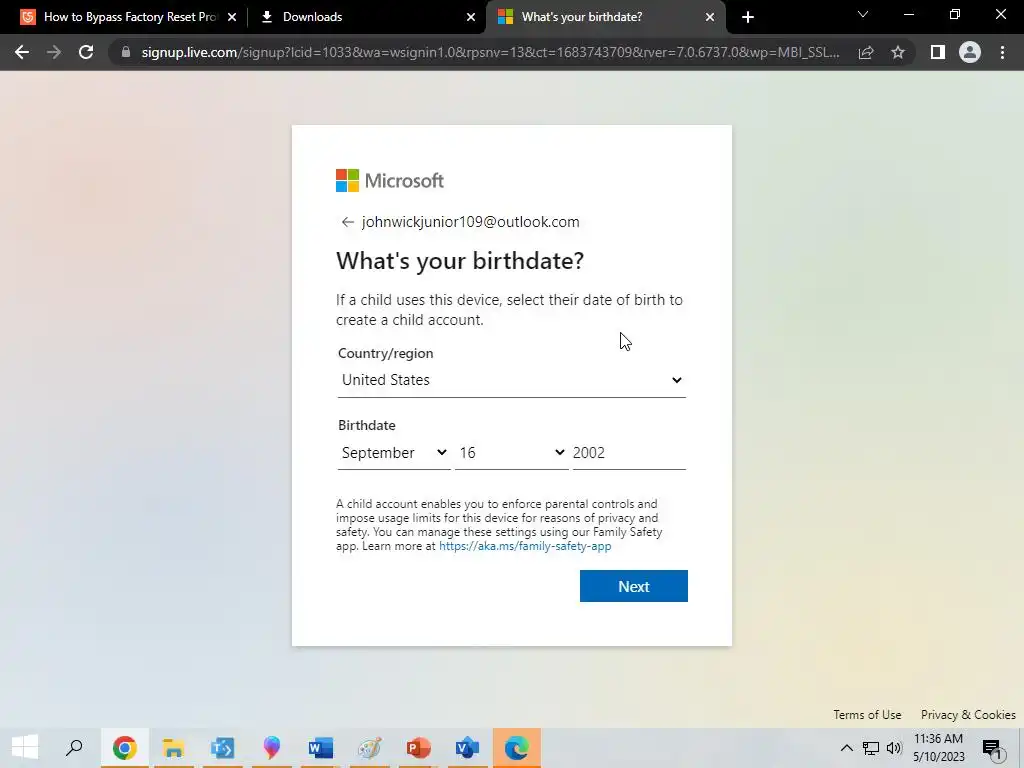This screenshot has width=1024, height=768.
Task: Click the address bar URL
Action: (x=490, y=52)
